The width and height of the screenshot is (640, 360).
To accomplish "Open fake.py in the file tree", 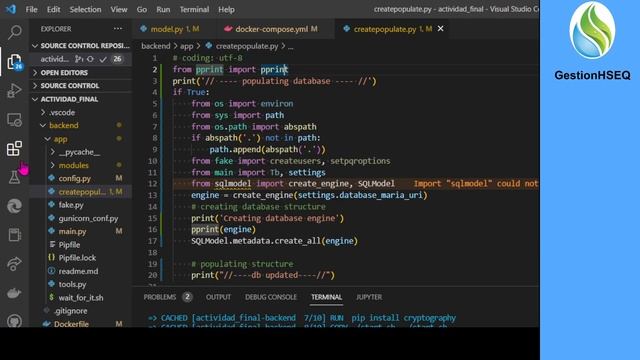I will click(x=71, y=205).
